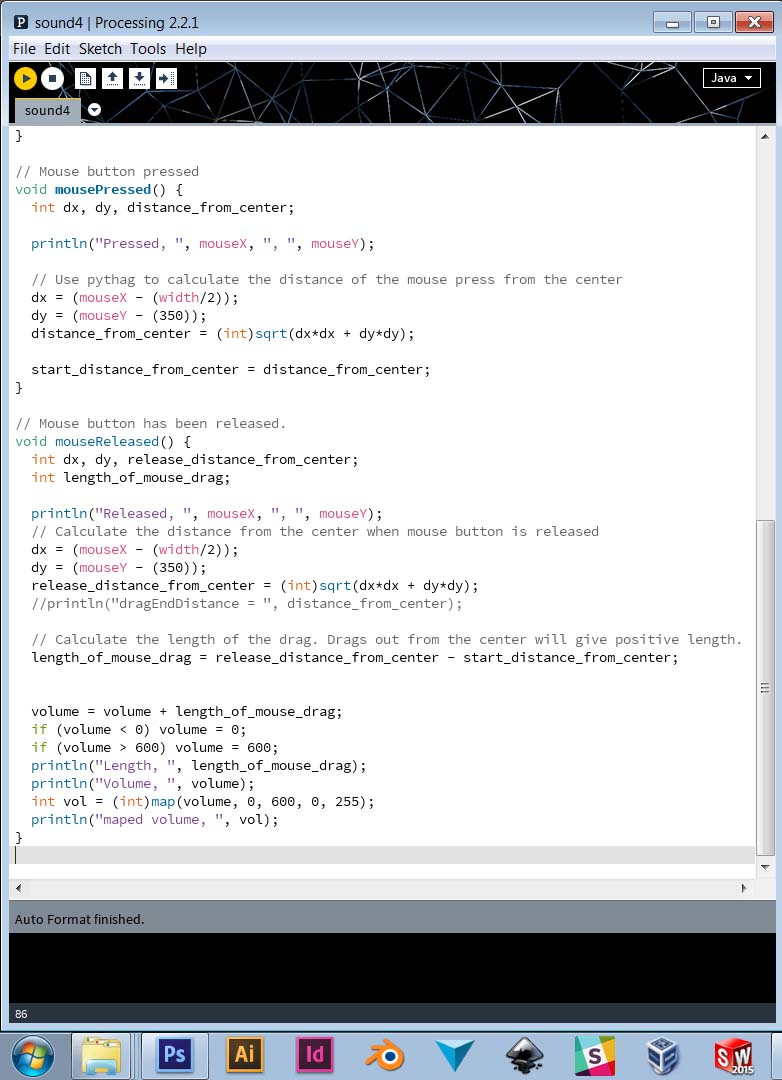Click the vertical scrollbar down arrow
The height and width of the screenshot is (1080, 782).
765,867
